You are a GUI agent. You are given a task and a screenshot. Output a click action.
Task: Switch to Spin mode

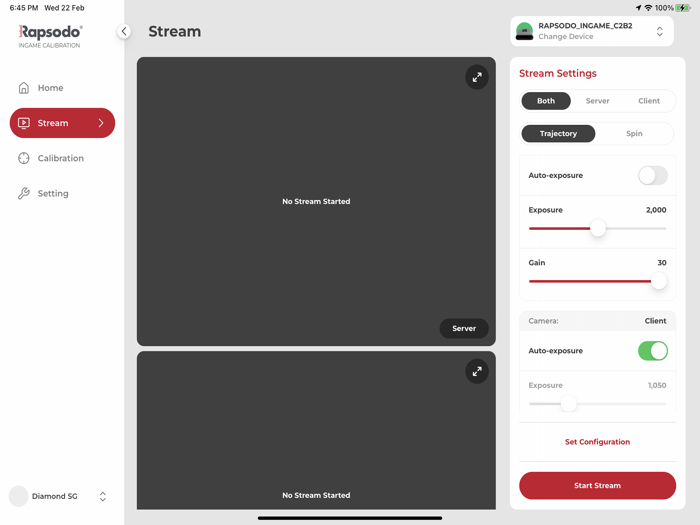634,133
